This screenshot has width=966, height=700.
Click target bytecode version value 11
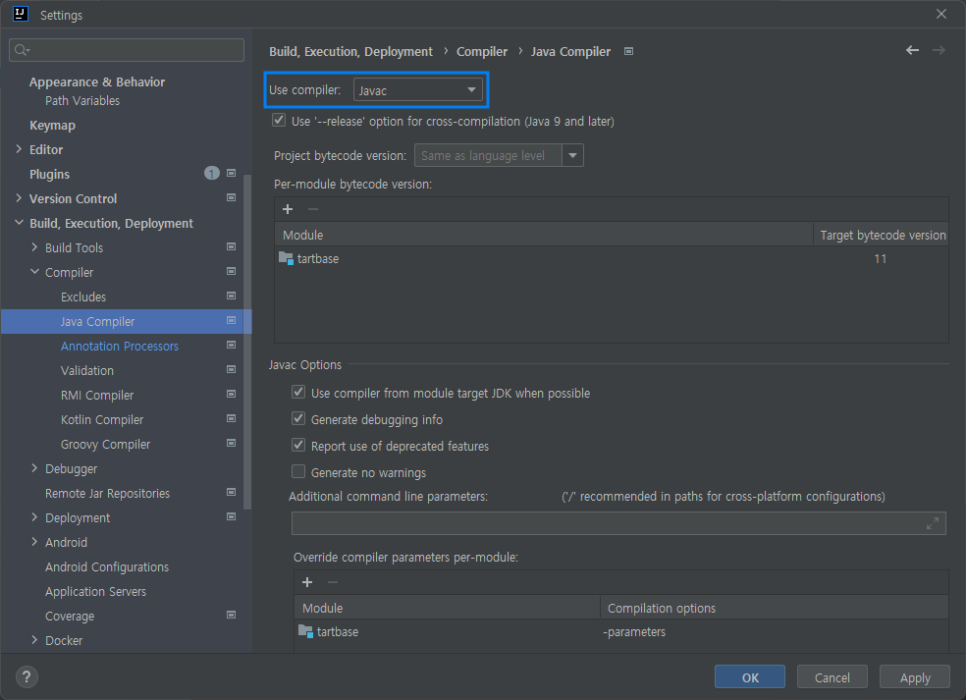[880, 259]
